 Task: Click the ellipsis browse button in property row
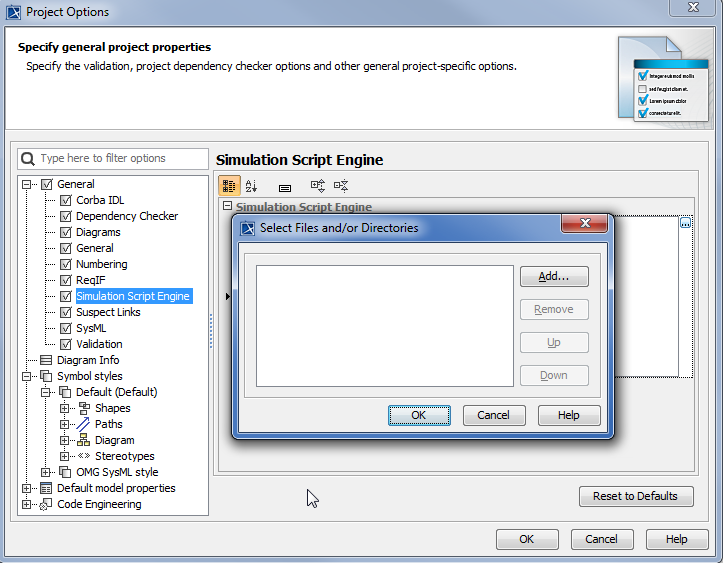tap(685, 223)
